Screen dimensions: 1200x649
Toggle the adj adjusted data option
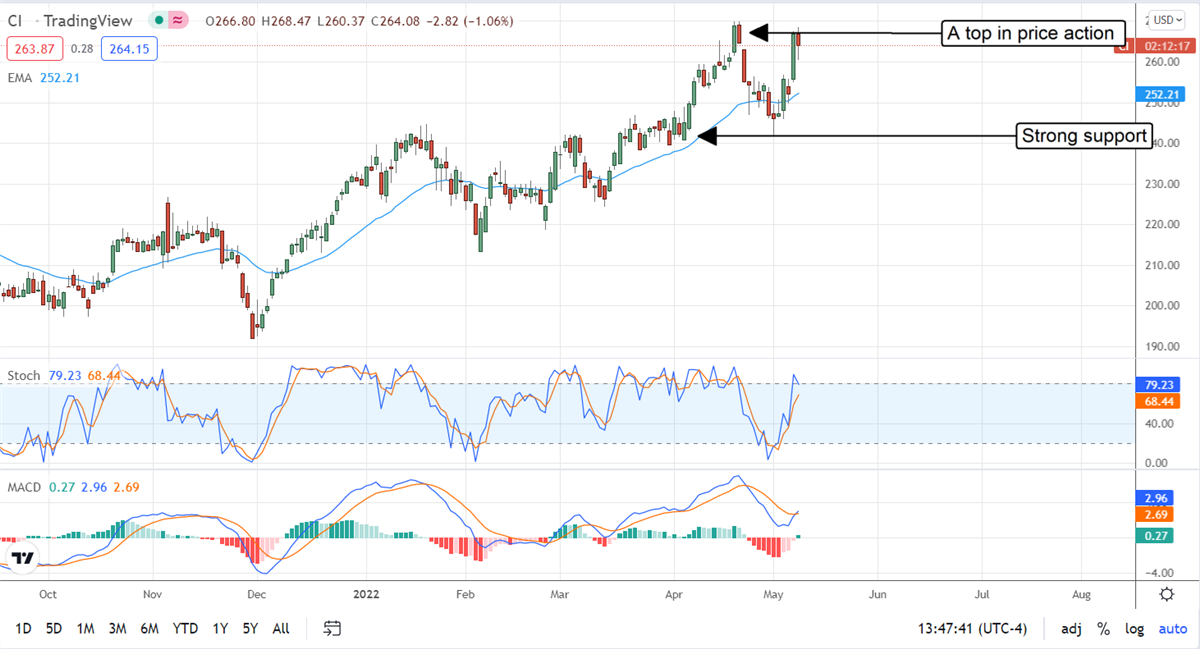[1071, 629]
